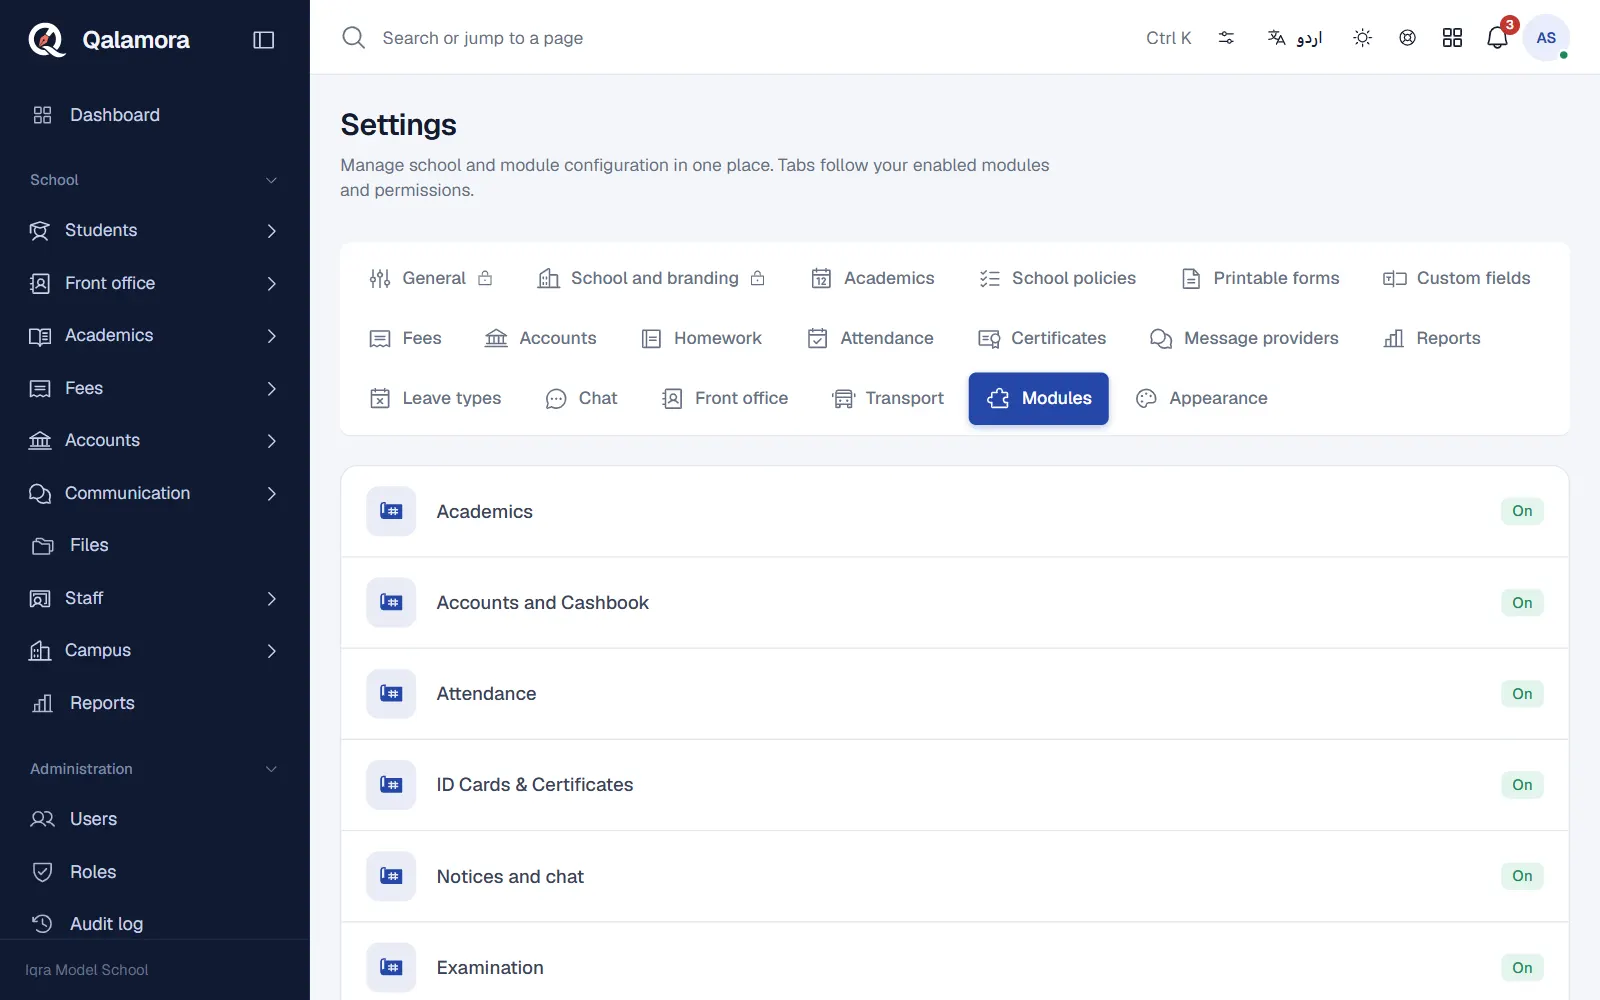Click the Audit log history icon
This screenshot has height=1000, width=1600.
[x=42, y=924]
